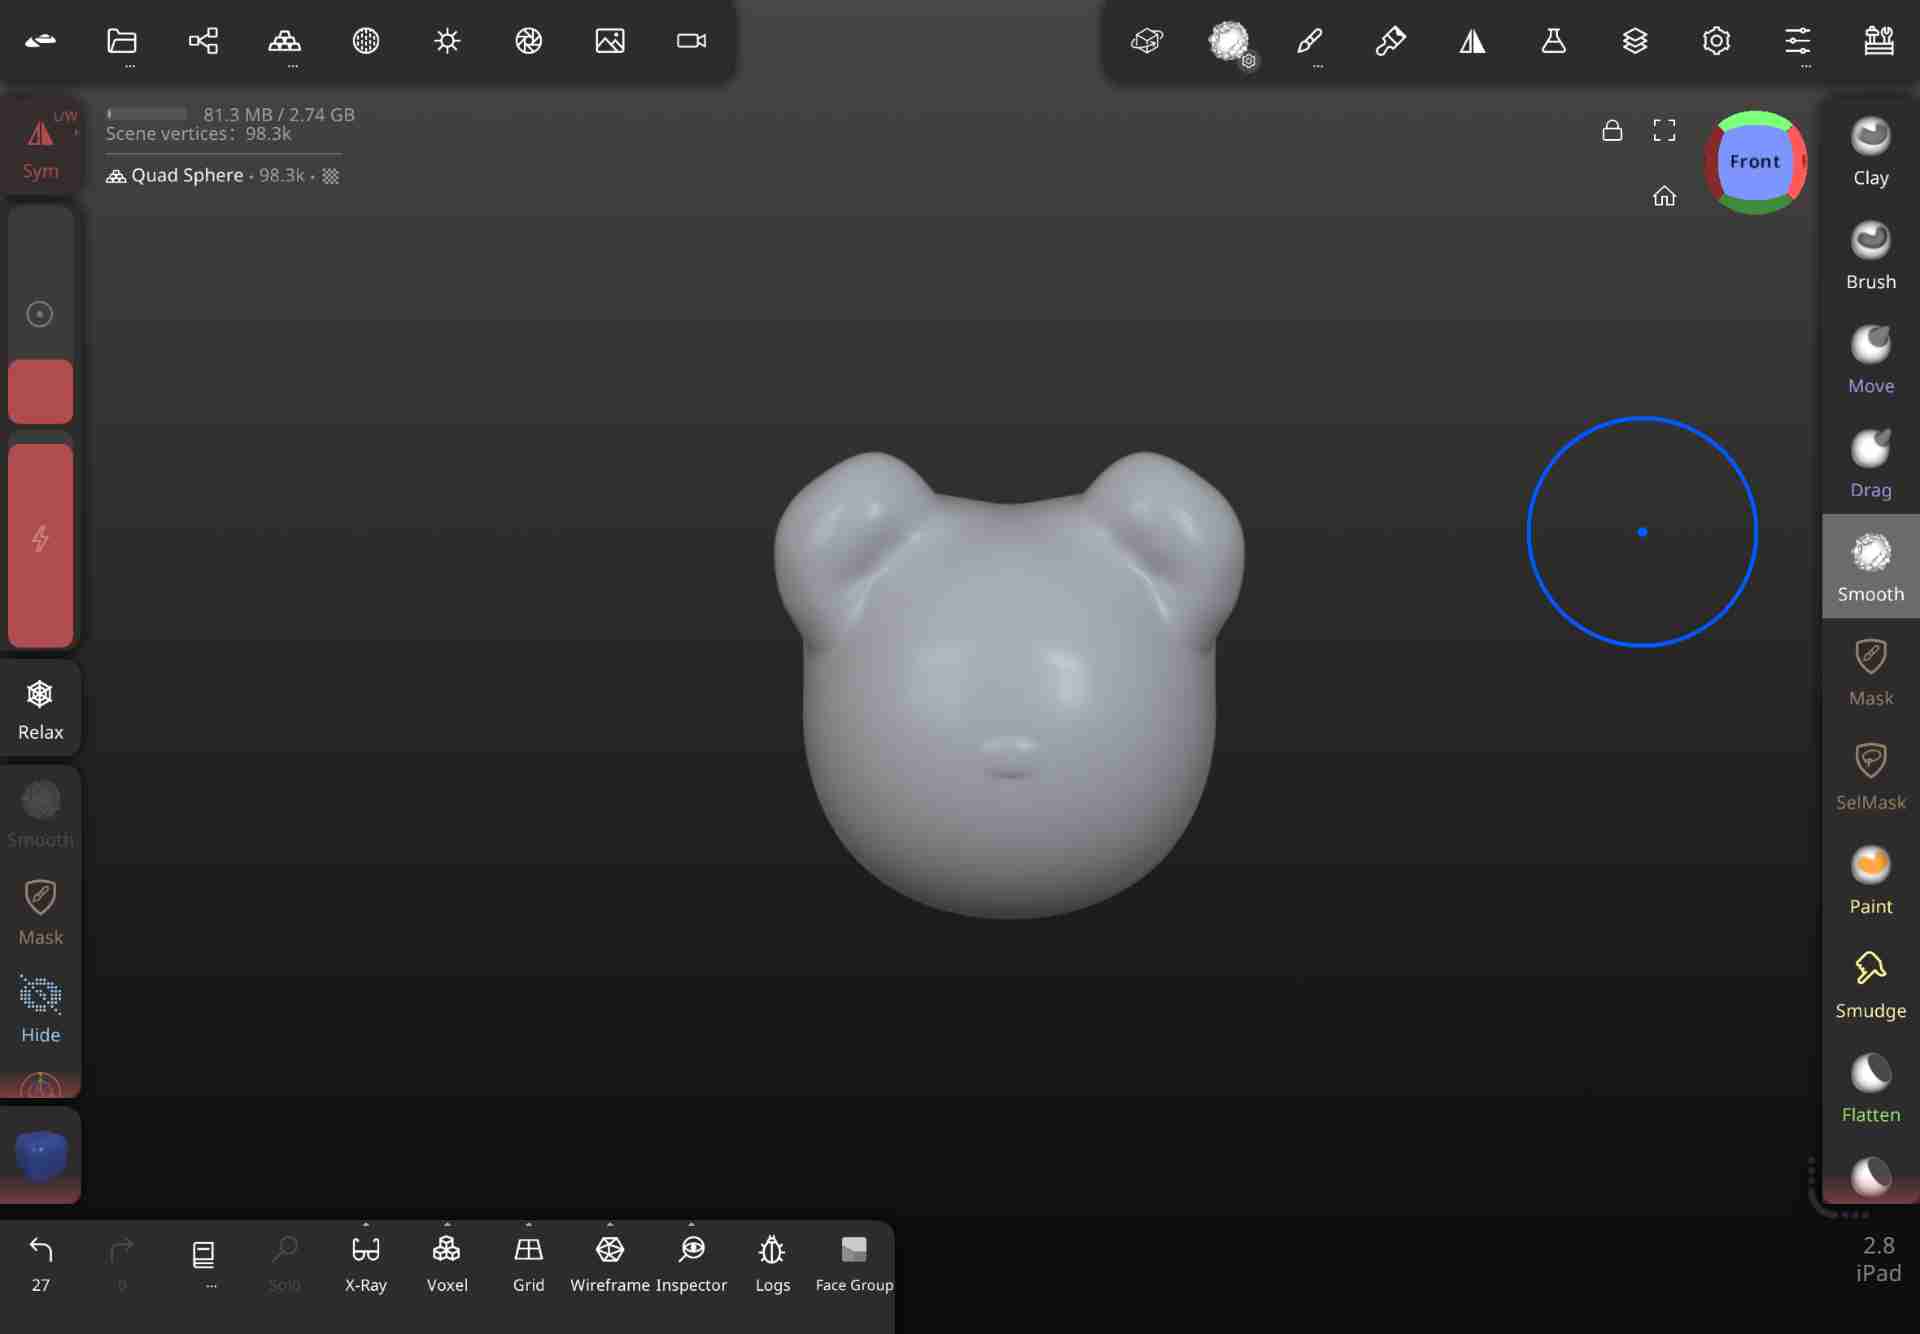Toggle the camera lock icon

click(1612, 130)
